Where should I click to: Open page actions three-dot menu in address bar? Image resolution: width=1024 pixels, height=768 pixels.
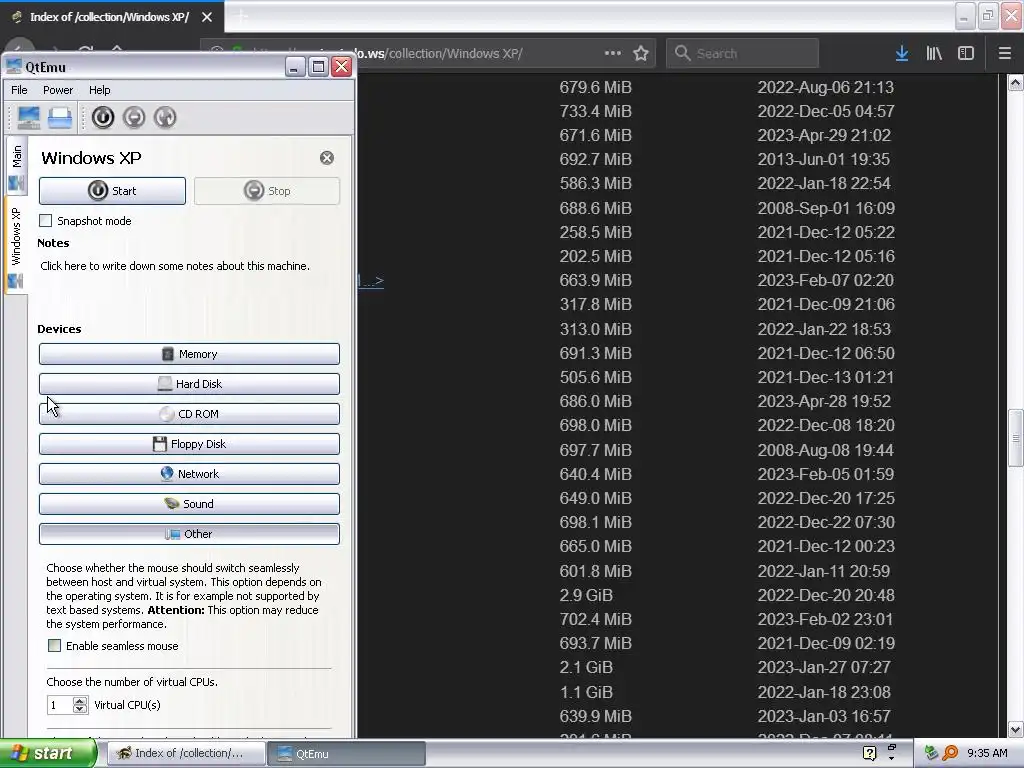click(x=613, y=54)
